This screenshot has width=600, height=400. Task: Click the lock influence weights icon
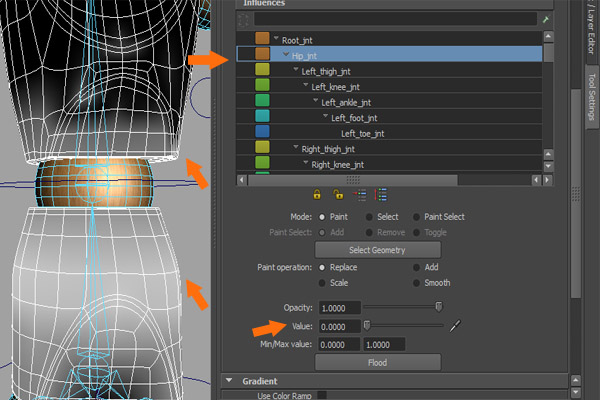point(317,195)
